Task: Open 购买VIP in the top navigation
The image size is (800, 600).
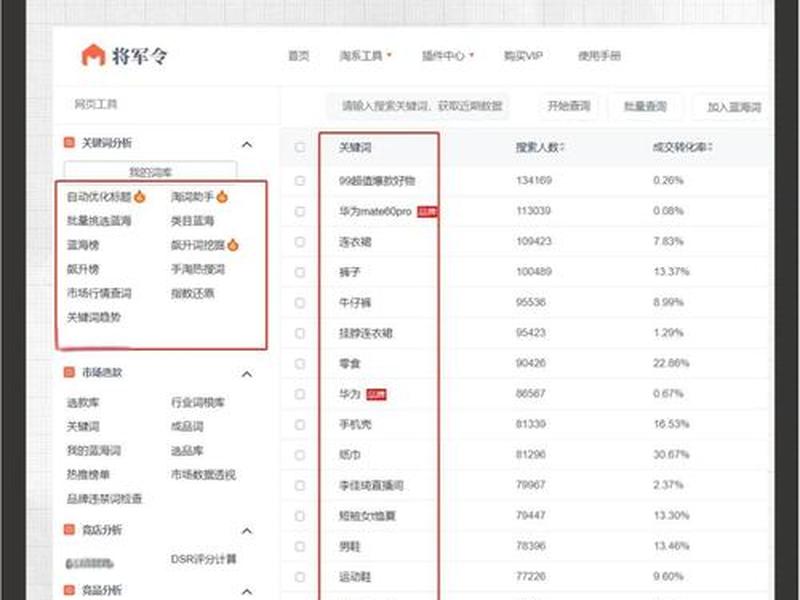Action: (523, 55)
